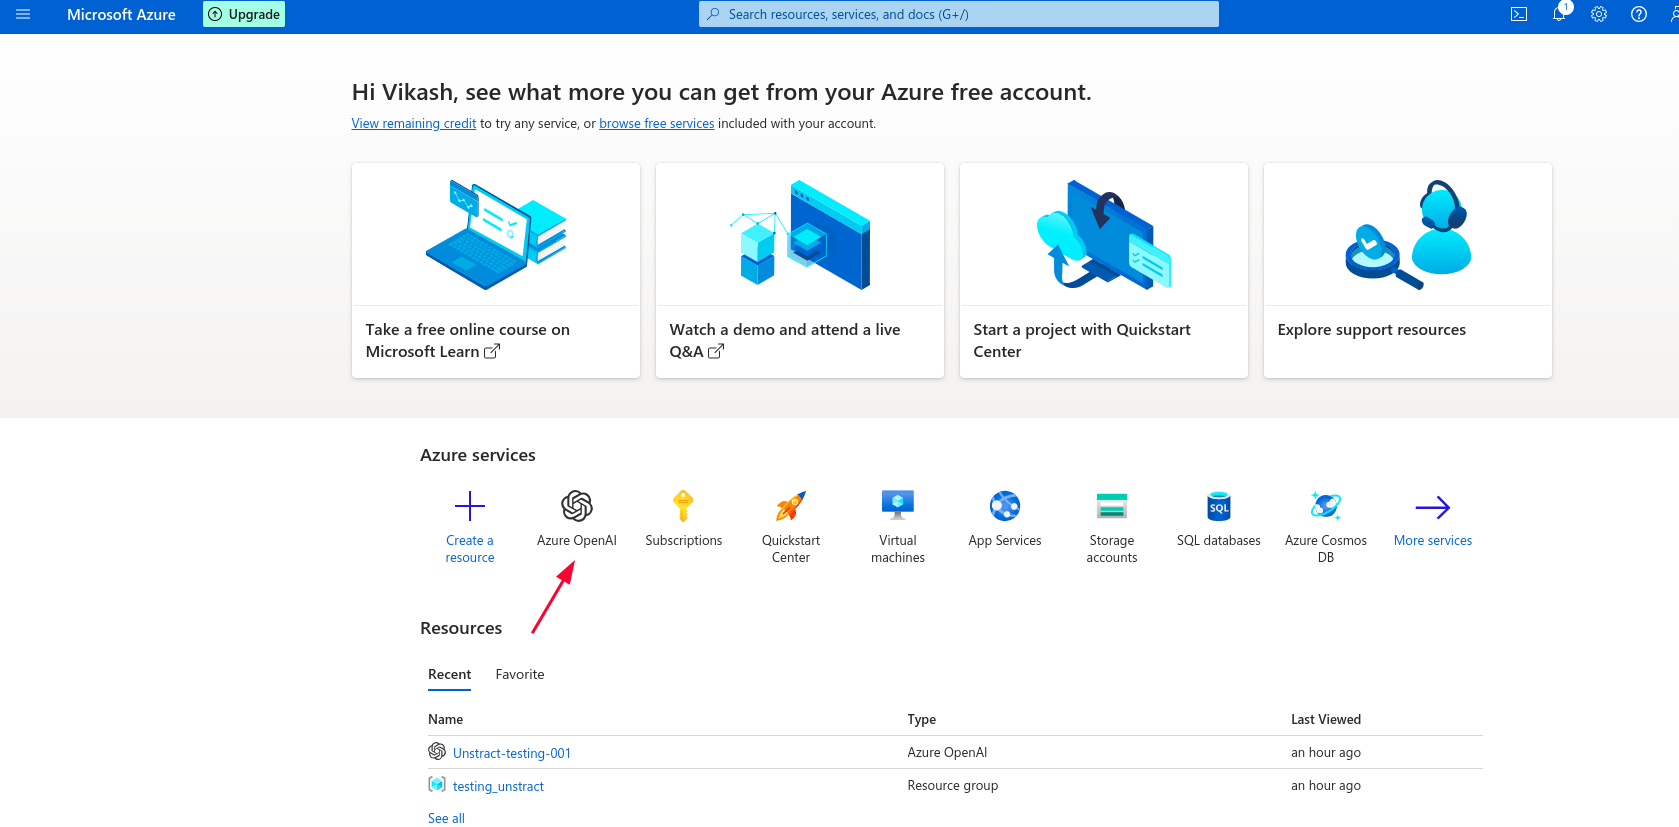This screenshot has height=827, width=1679.
Task: Open the help question mark icon
Action: pos(1639,14)
